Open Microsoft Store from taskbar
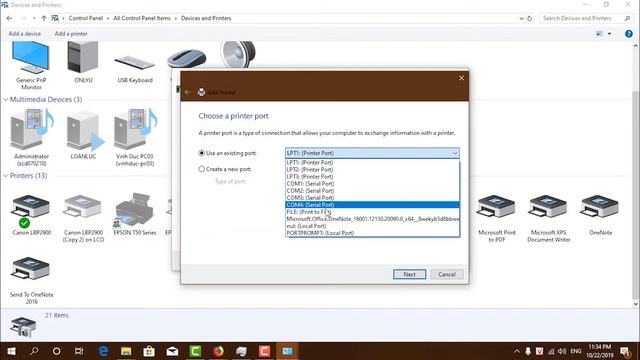 coord(149,351)
